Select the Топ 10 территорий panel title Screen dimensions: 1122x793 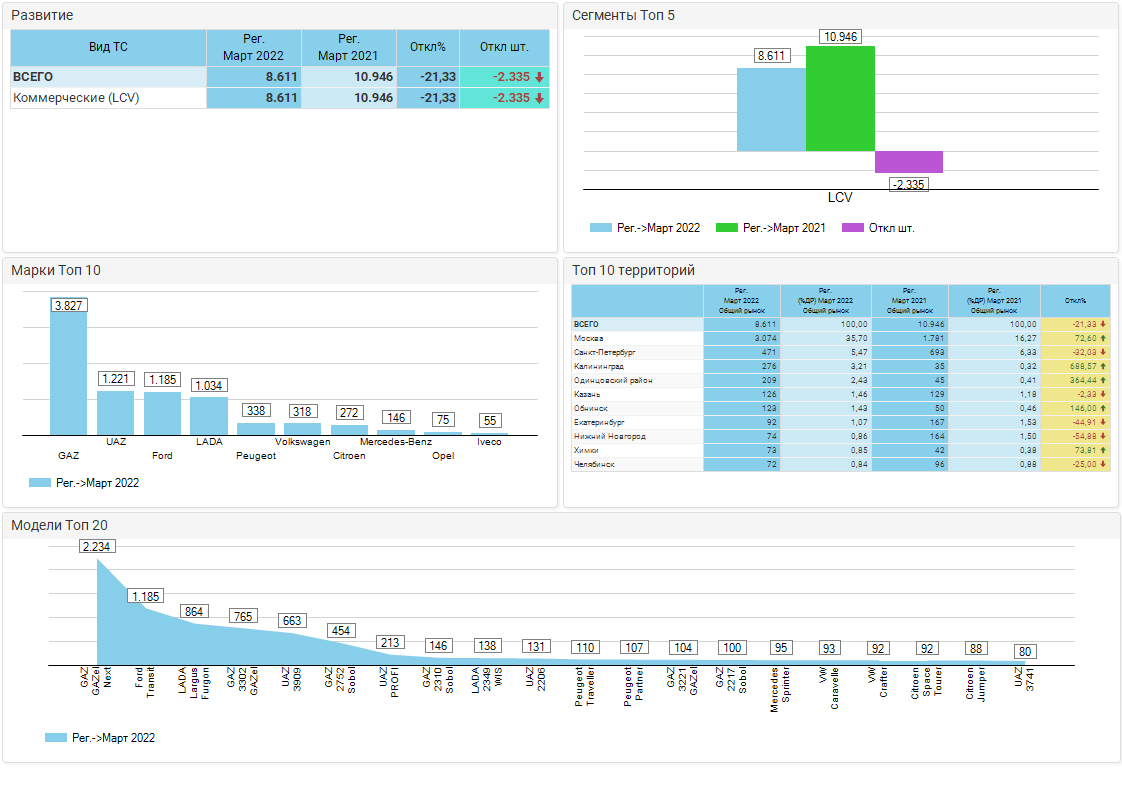(633, 270)
